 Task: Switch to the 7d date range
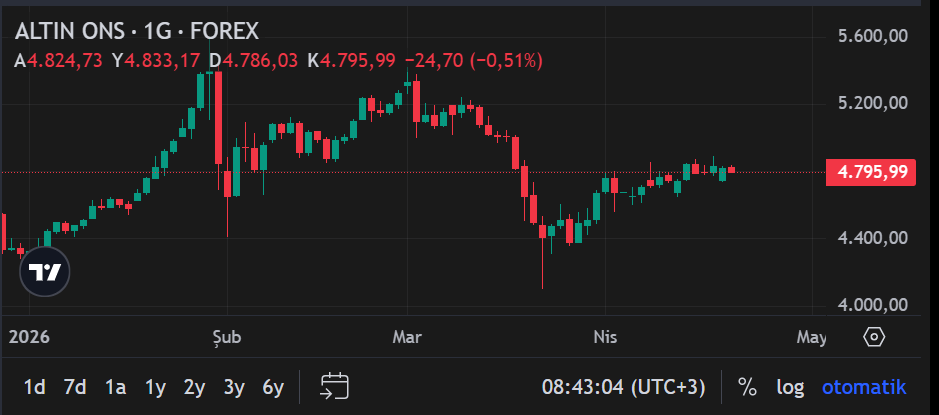coord(74,386)
